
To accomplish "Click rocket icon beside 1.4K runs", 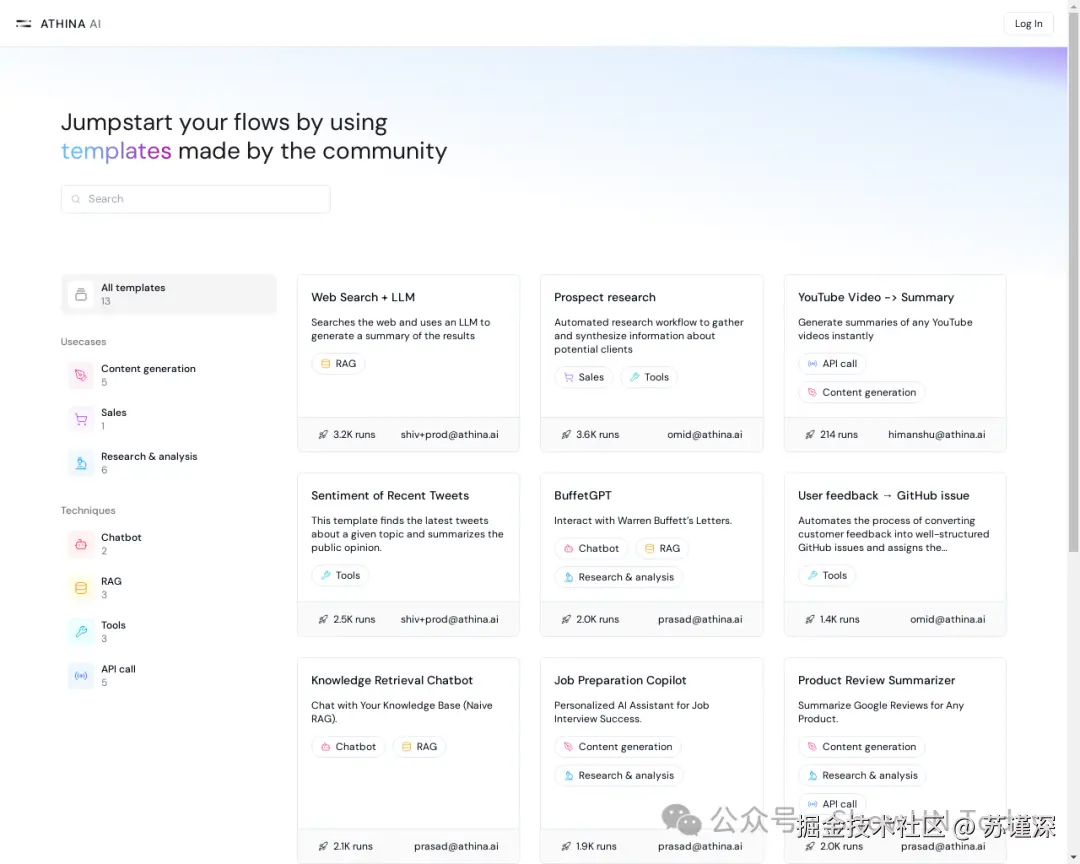I will click(810, 619).
